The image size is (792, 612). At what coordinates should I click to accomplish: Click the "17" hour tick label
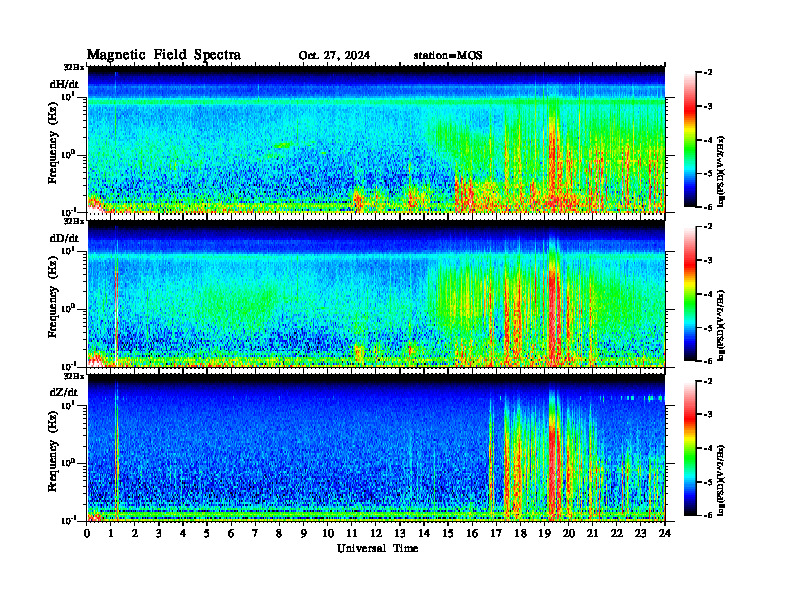pyautogui.click(x=496, y=533)
